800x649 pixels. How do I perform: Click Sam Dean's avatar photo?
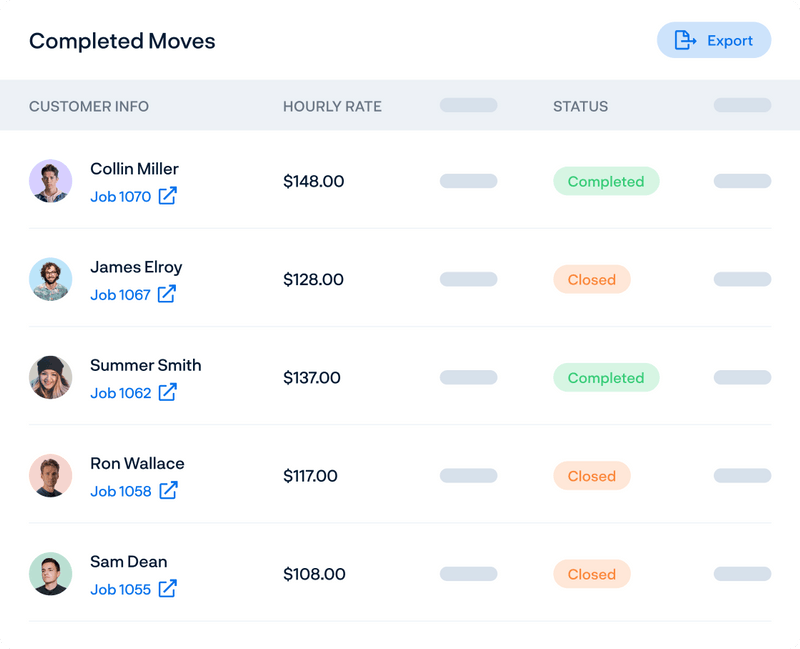pyautogui.click(x=50, y=574)
